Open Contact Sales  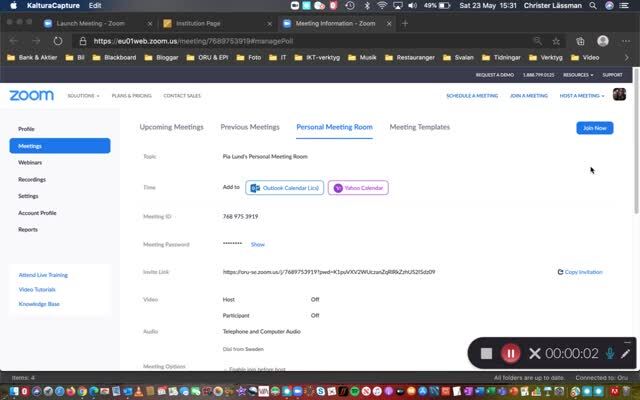pyautogui.click(x=182, y=96)
